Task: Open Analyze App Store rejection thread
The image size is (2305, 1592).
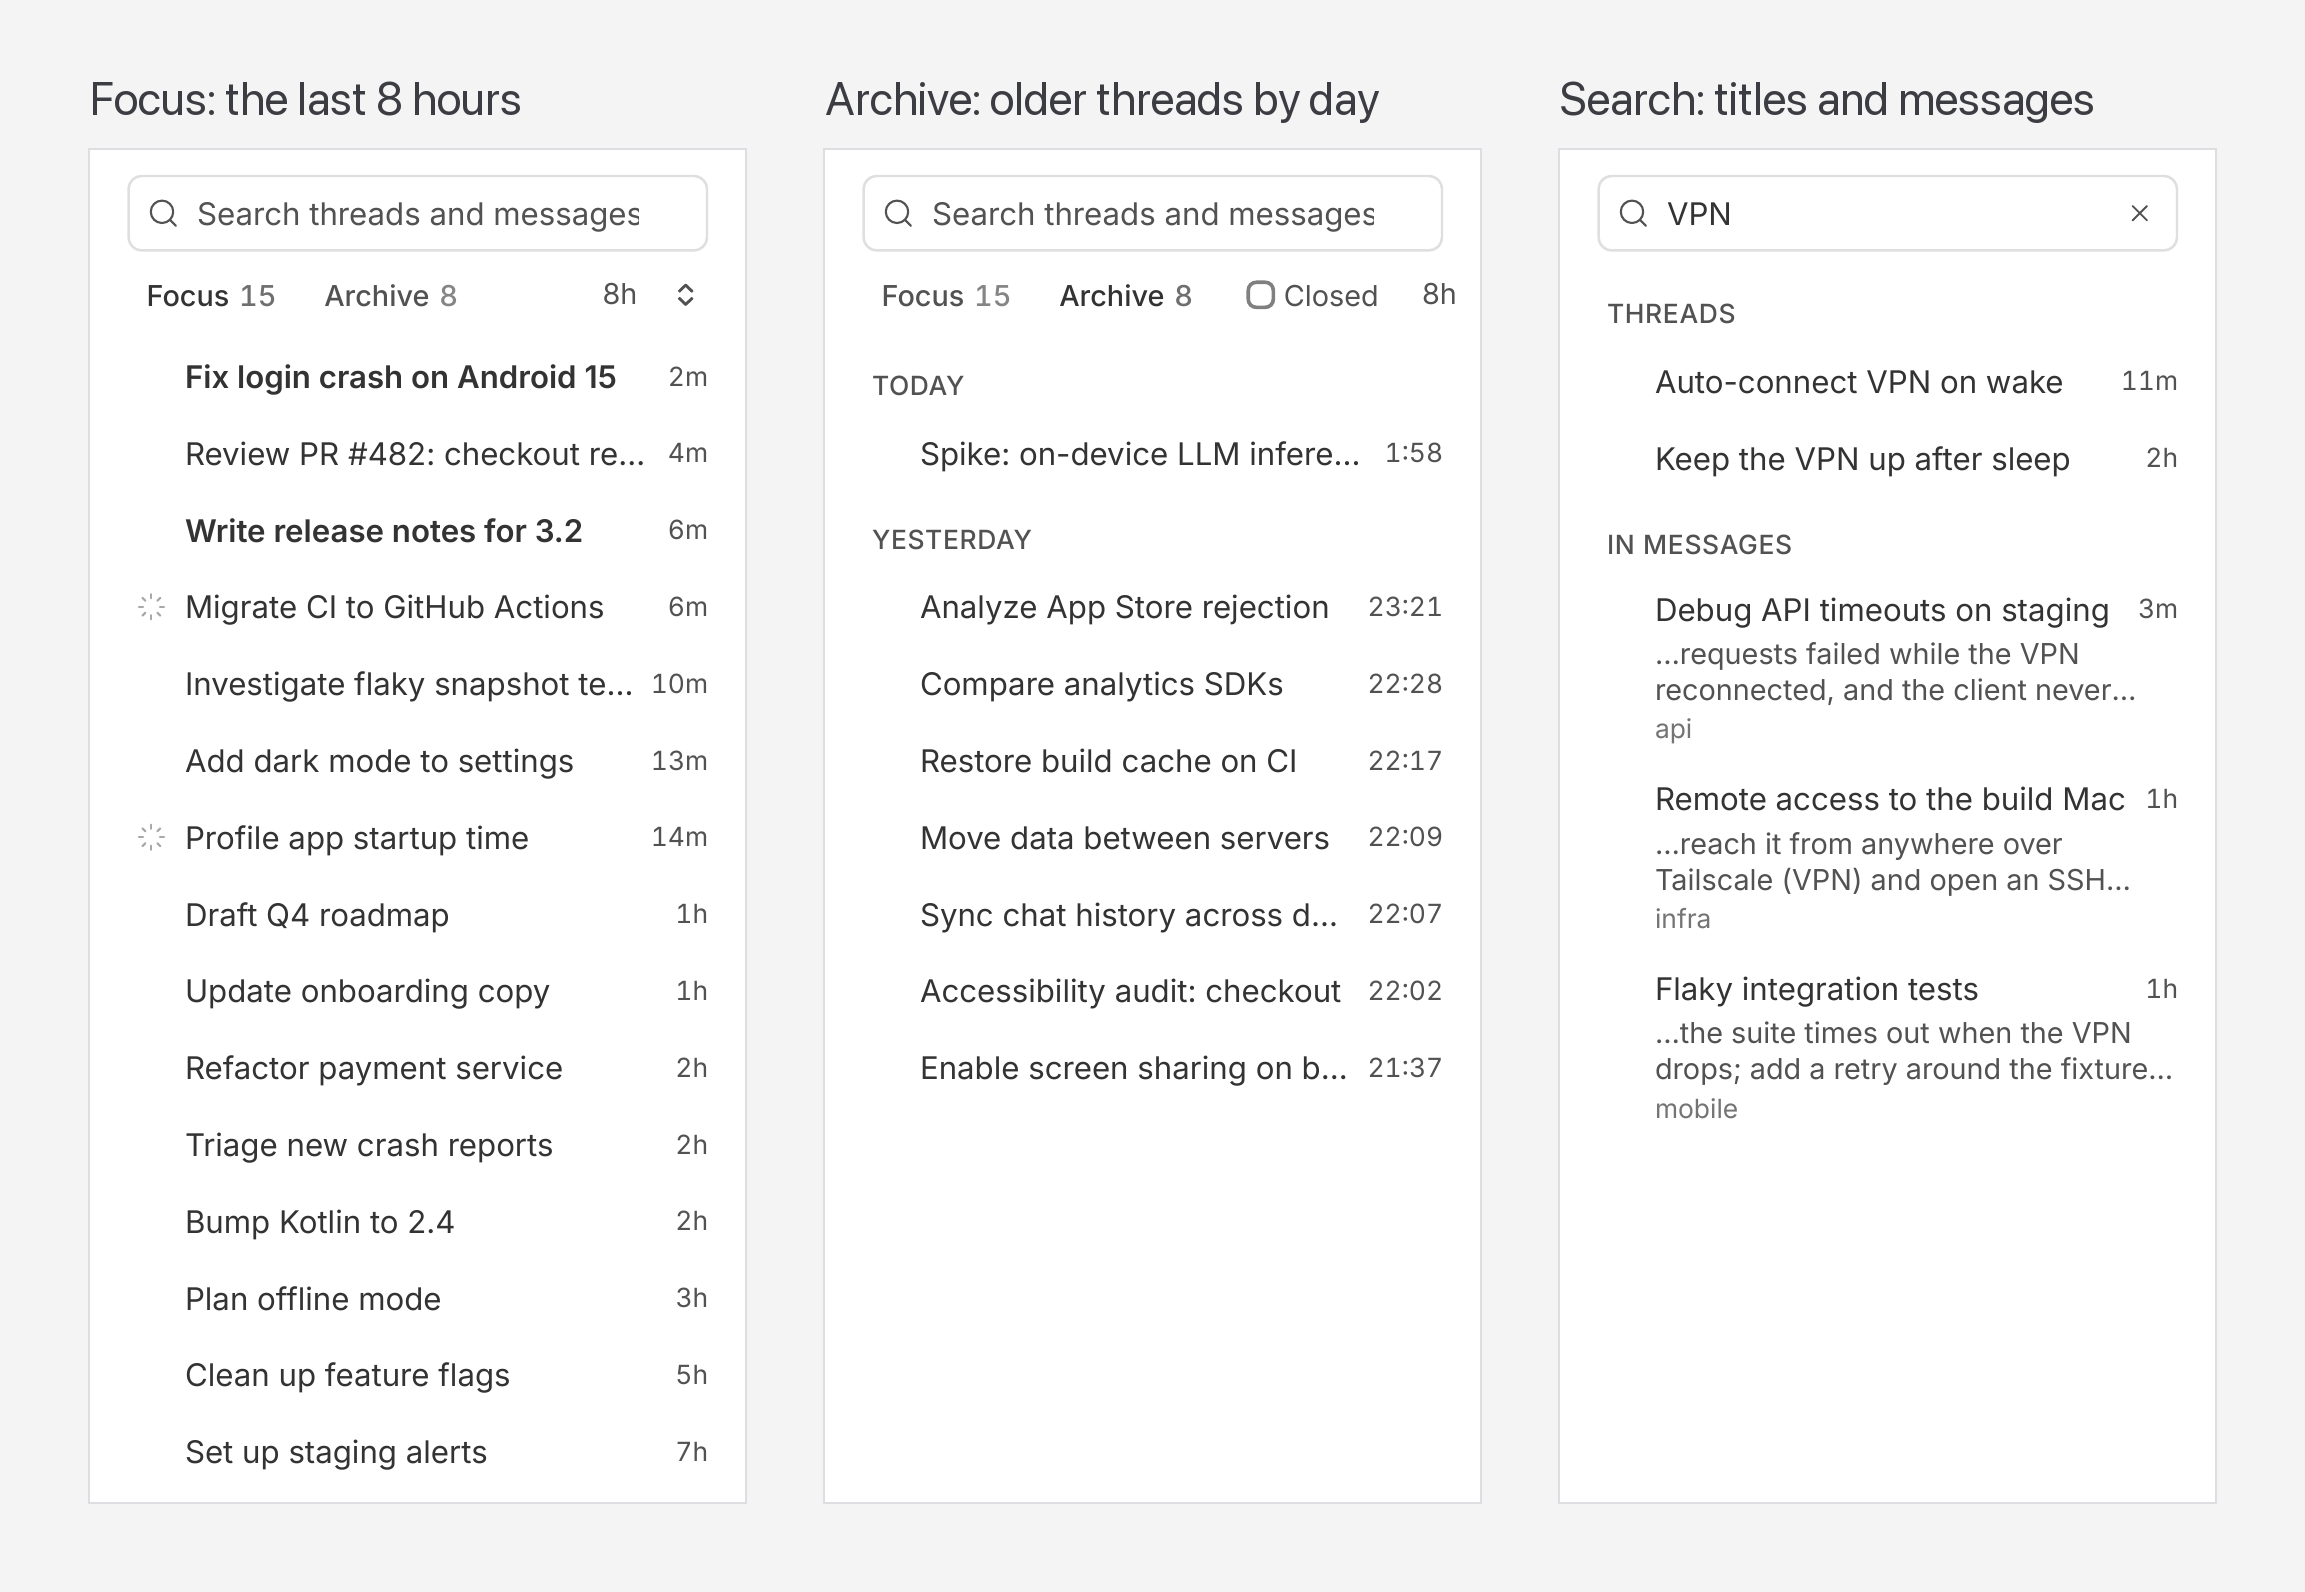Action: pyautogui.click(x=1153, y=607)
